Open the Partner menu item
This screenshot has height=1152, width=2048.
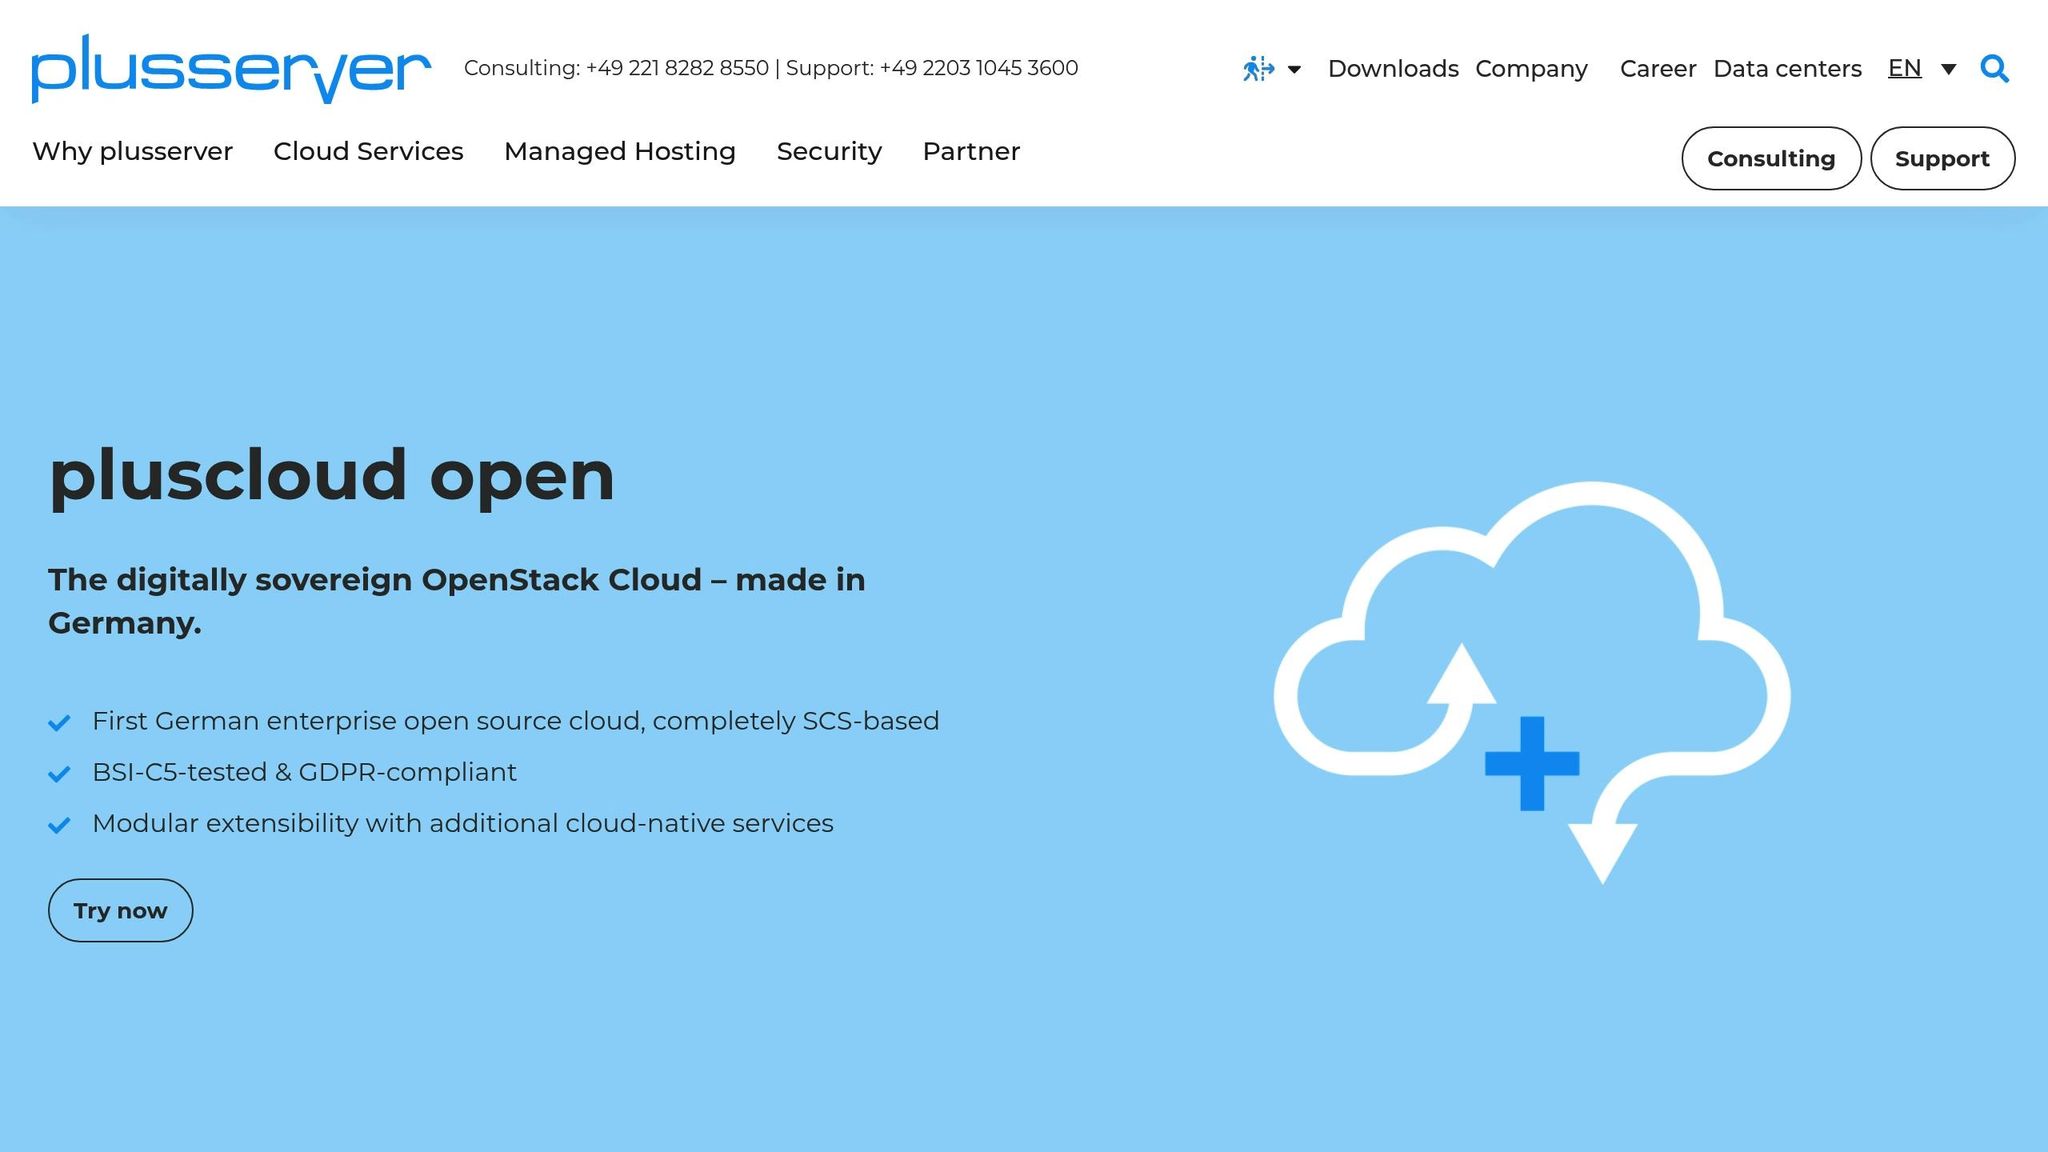(970, 151)
